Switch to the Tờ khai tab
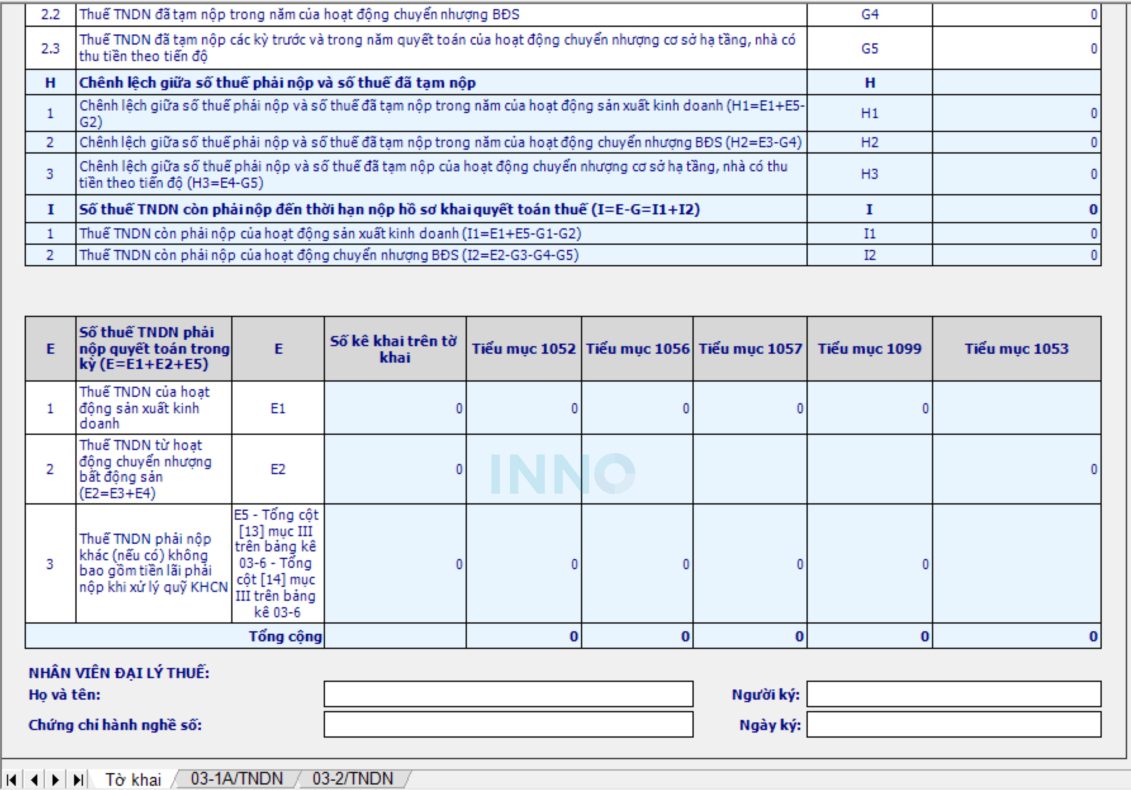Viewport: 1131px width, 790px height. (132, 779)
